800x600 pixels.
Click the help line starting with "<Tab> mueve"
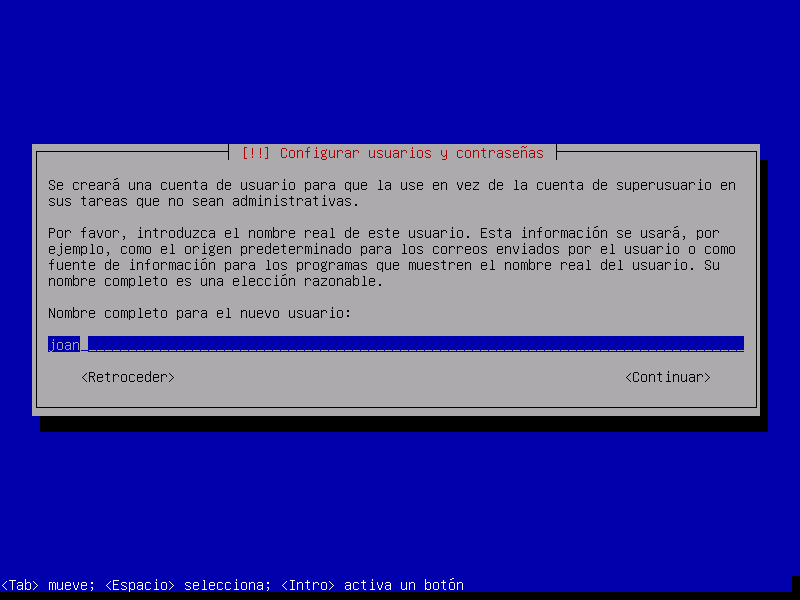[232, 585]
